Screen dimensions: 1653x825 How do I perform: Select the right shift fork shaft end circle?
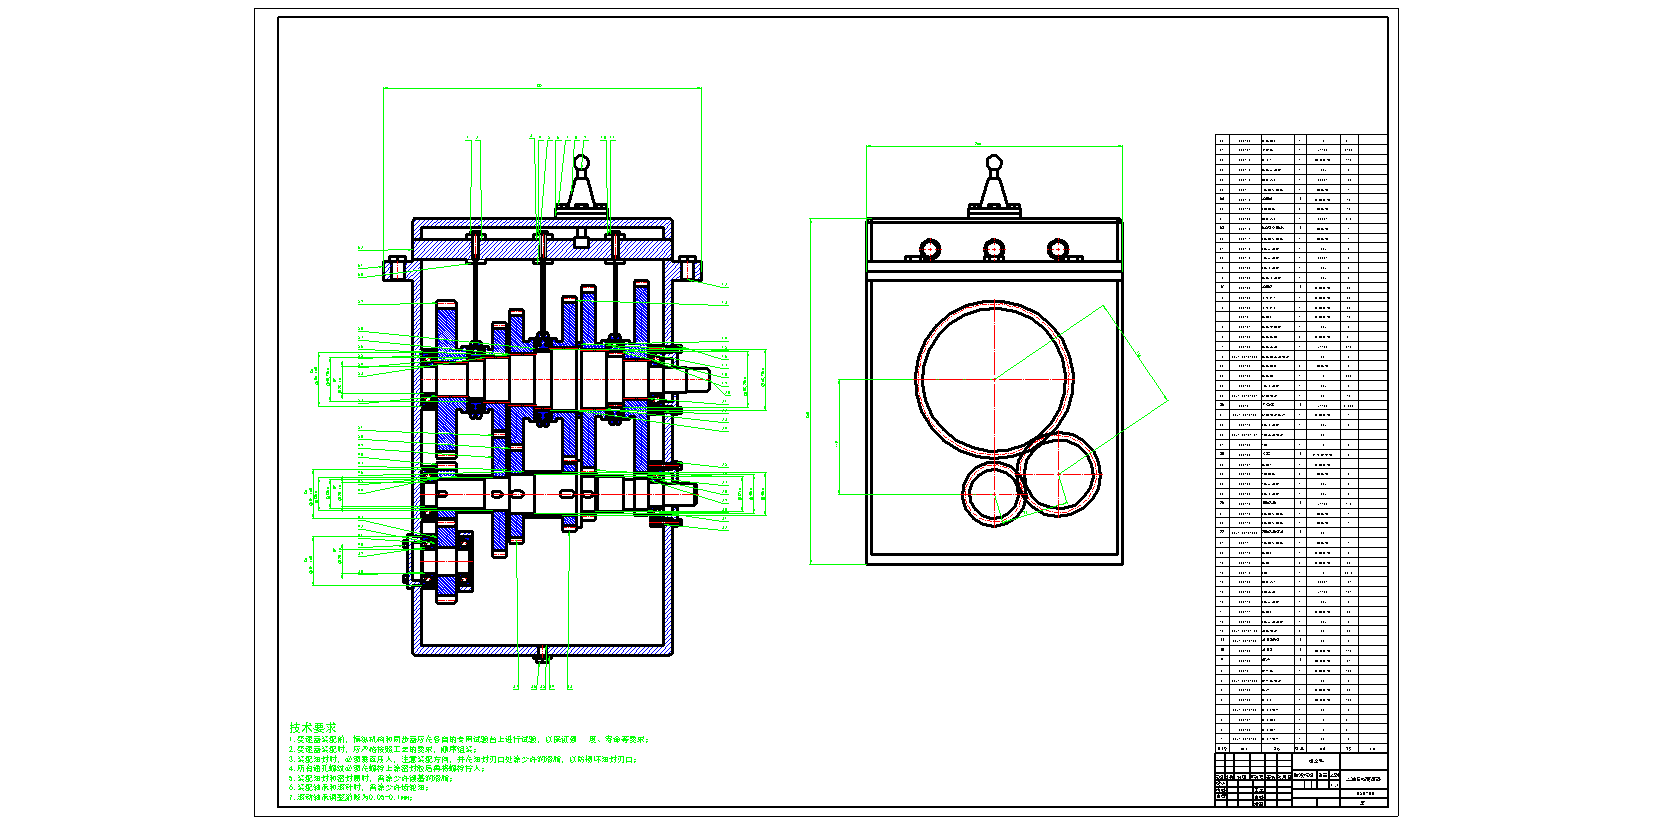[x=1057, y=248]
